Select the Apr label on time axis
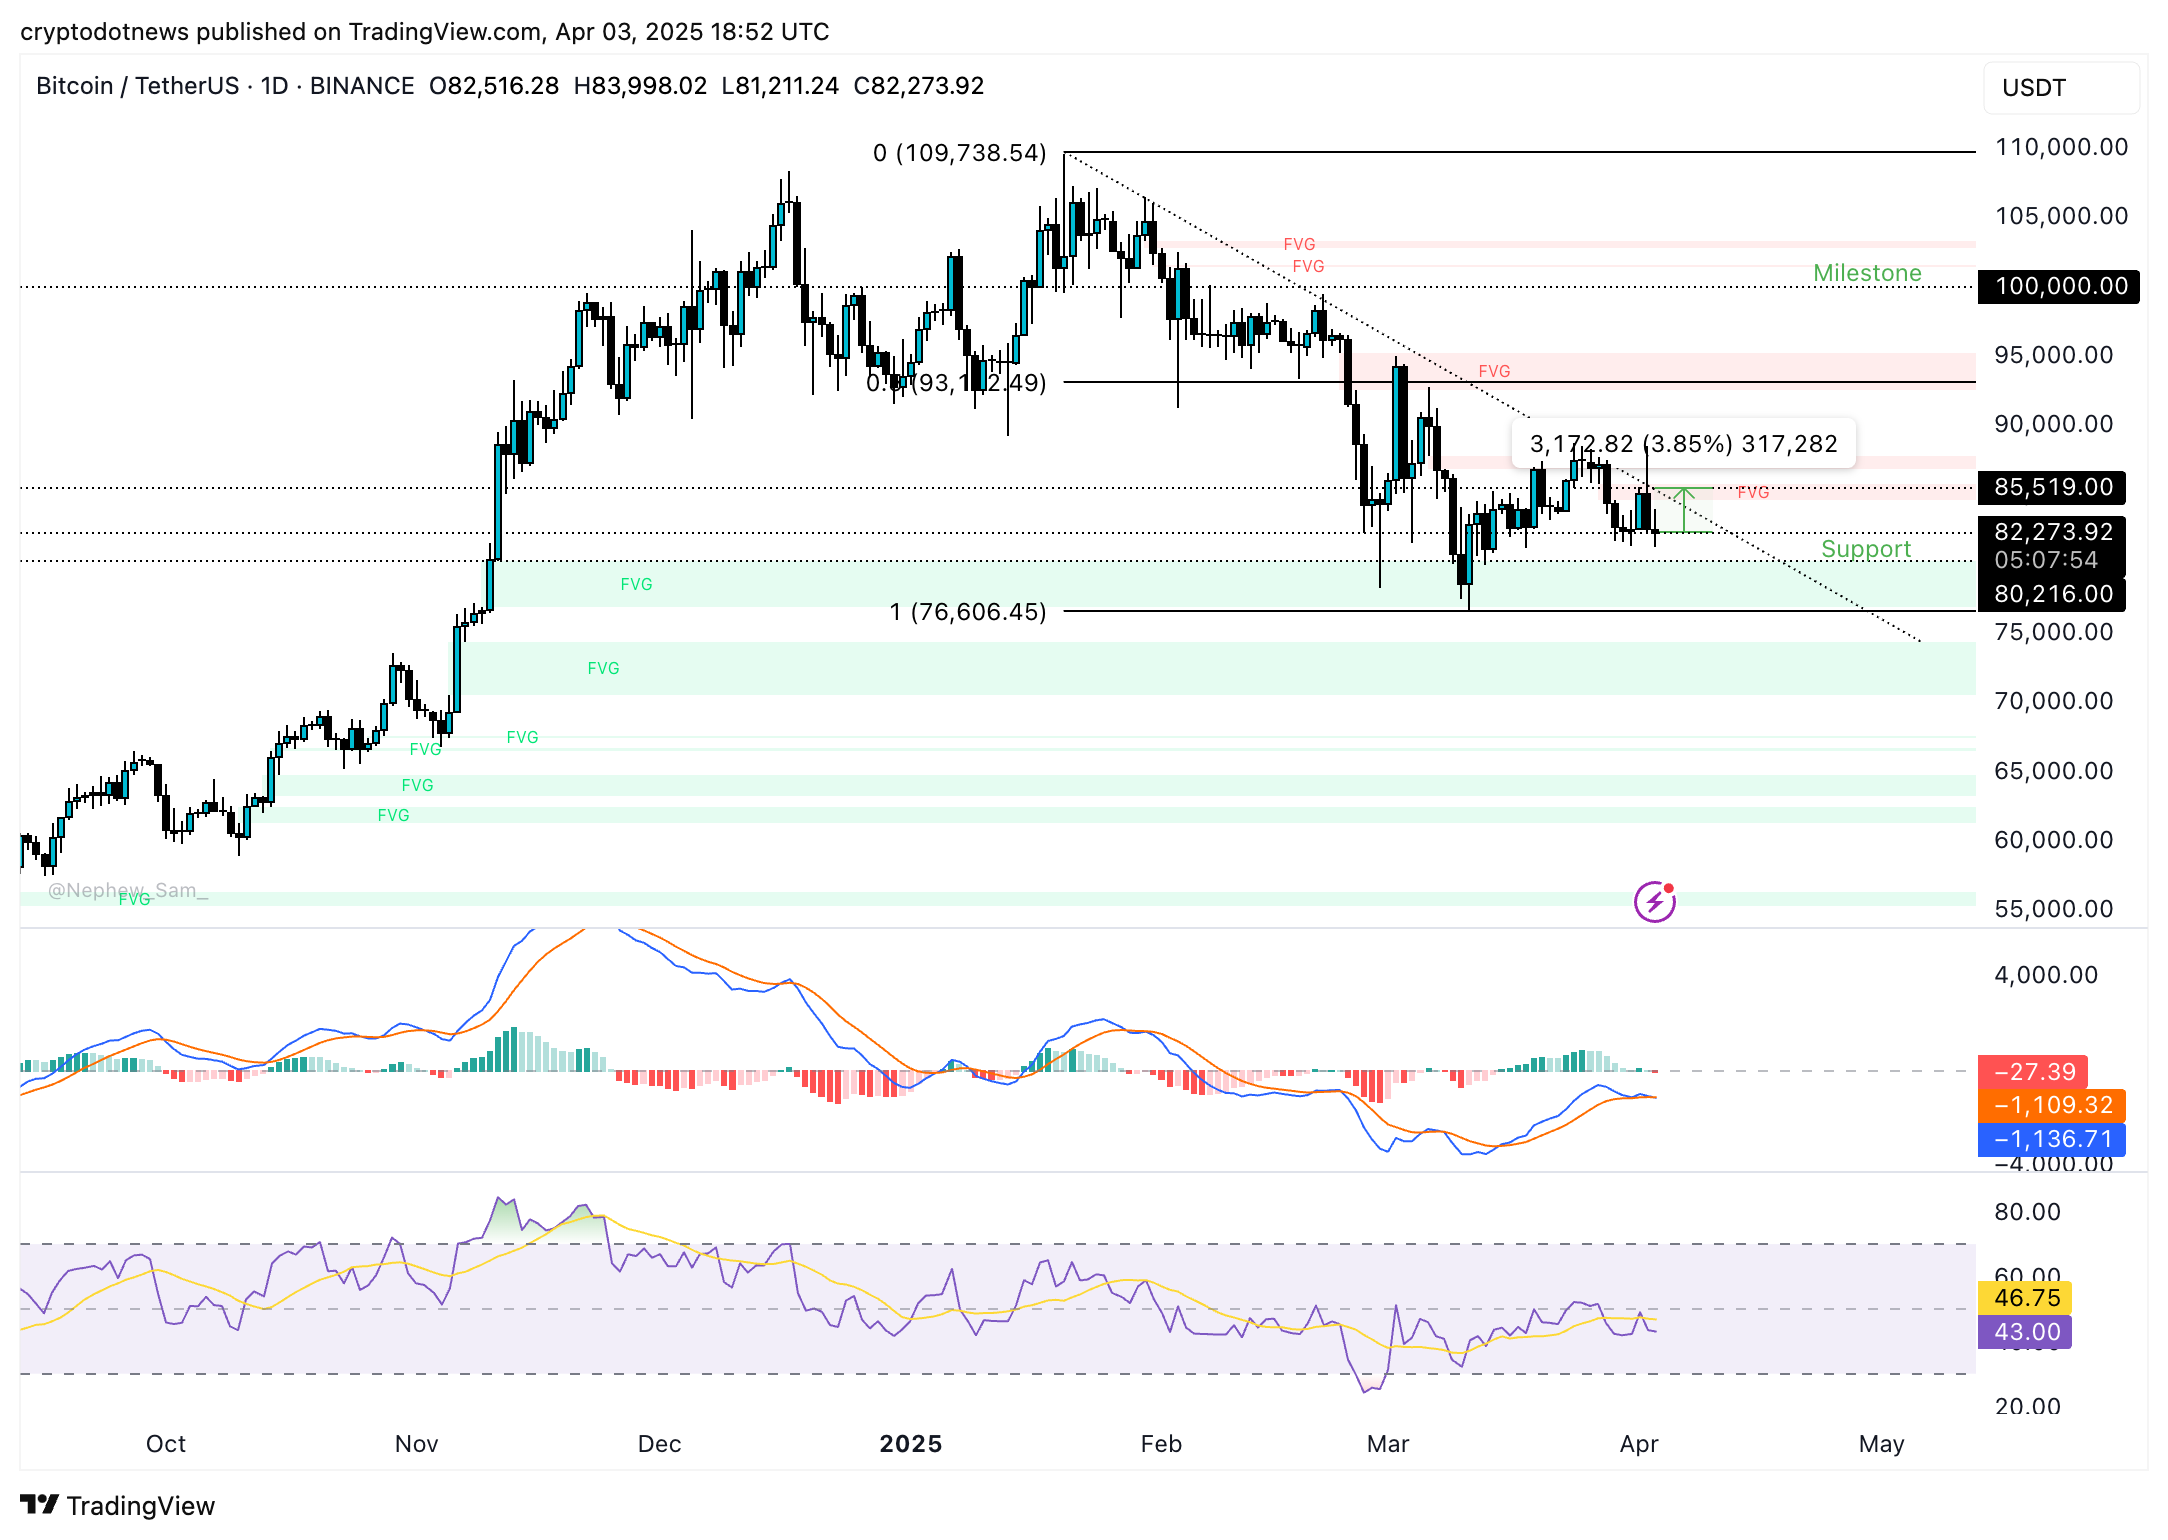Screen dimensions: 2168x1540 tap(1639, 1444)
